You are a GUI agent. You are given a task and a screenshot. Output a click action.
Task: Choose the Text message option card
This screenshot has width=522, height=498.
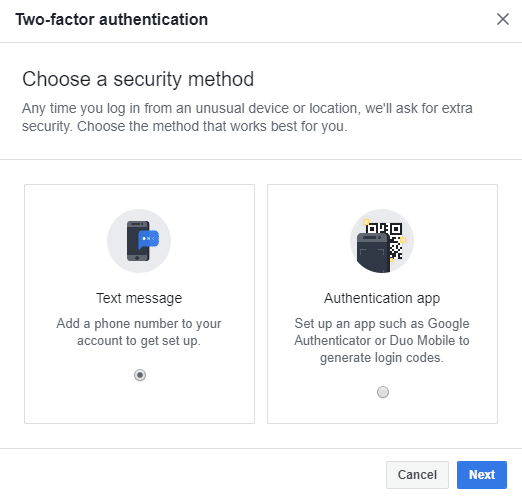[x=139, y=304]
